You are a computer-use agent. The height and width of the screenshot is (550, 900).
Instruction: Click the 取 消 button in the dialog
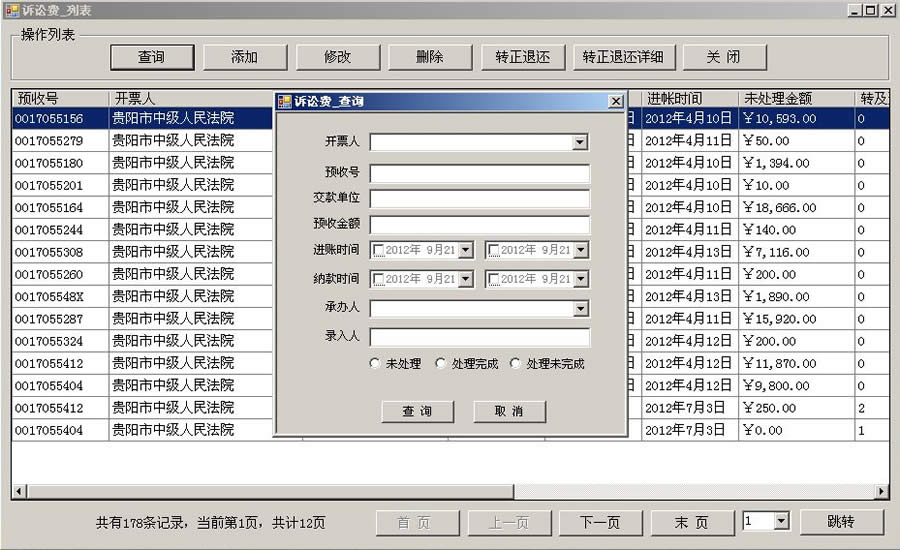coord(509,411)
